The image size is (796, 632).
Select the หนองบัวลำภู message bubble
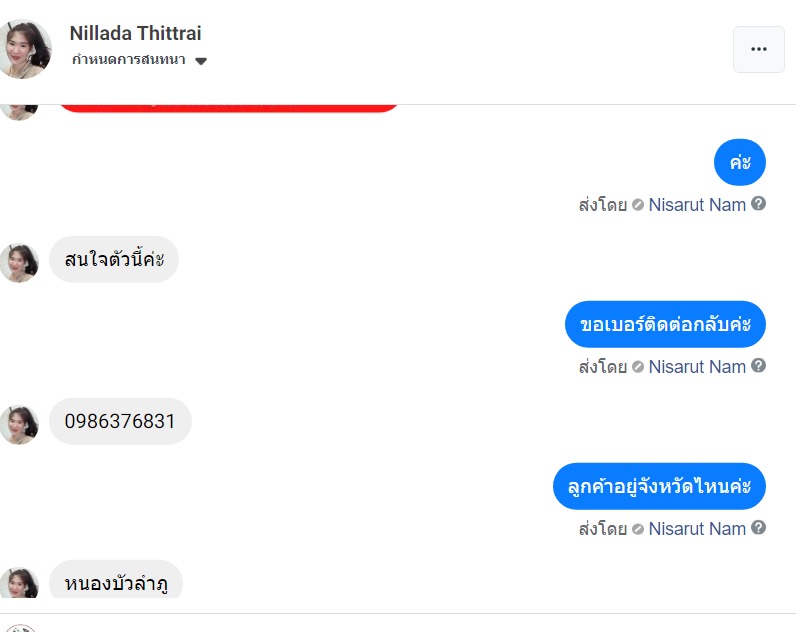point(116,581)
